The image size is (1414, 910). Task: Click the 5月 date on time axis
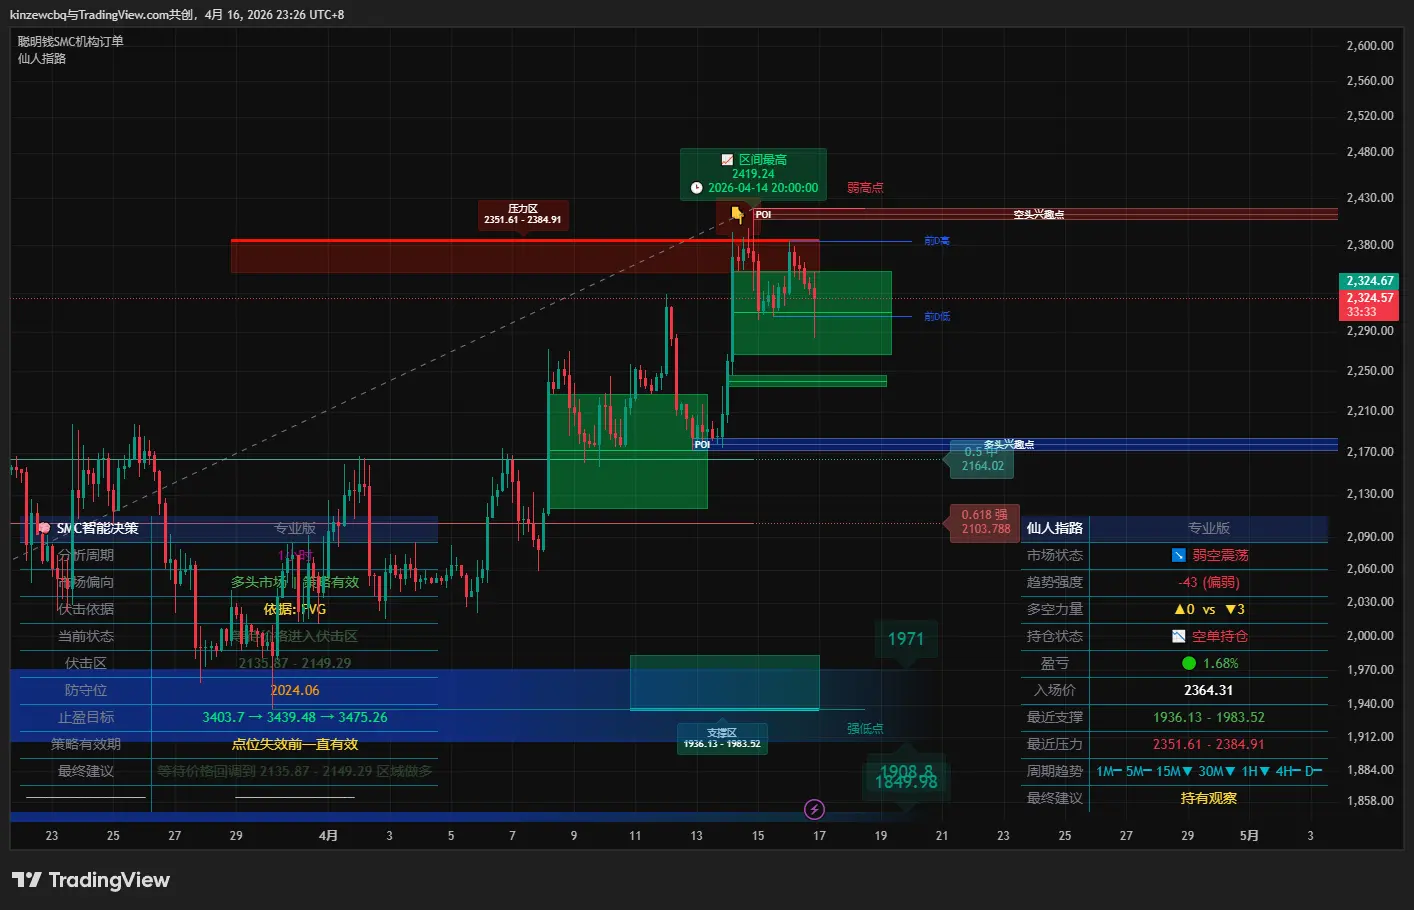point(1249,836)
